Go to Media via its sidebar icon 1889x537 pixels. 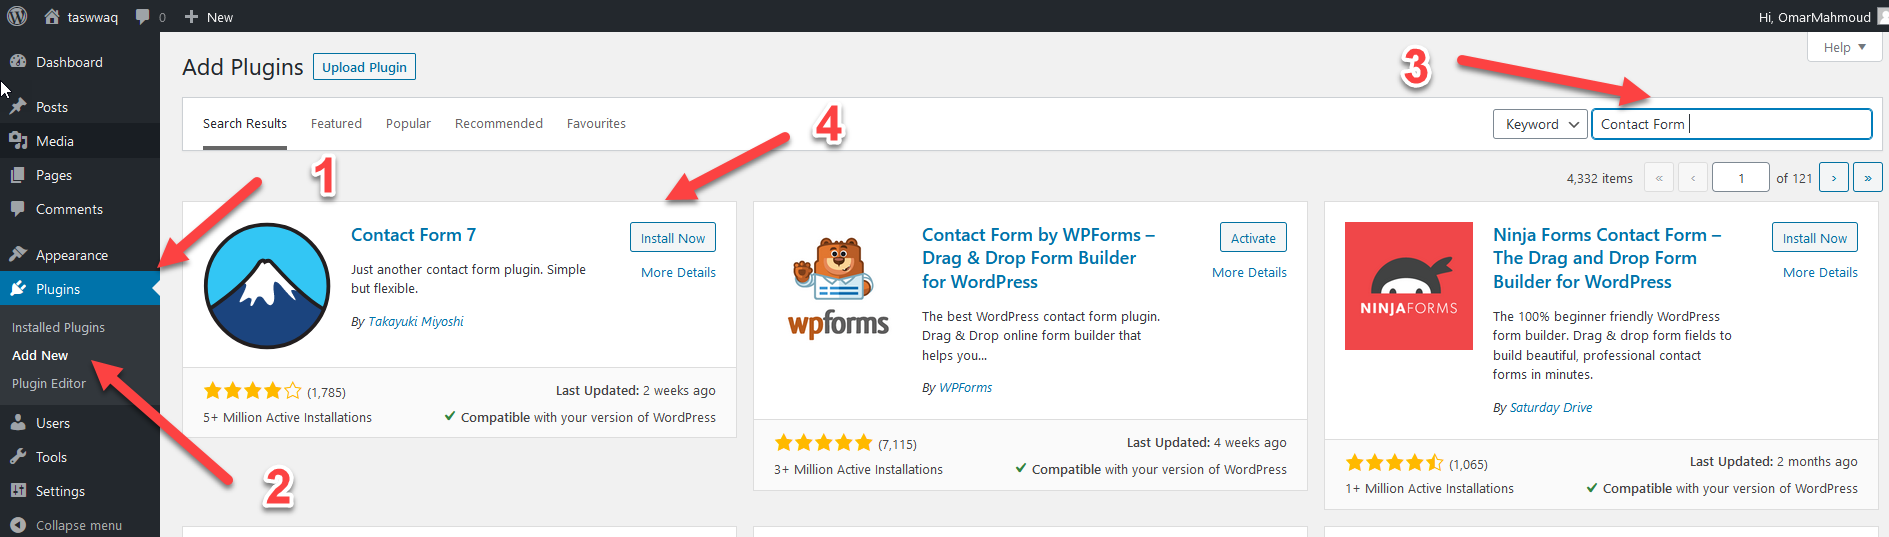[x=18, y=140]
